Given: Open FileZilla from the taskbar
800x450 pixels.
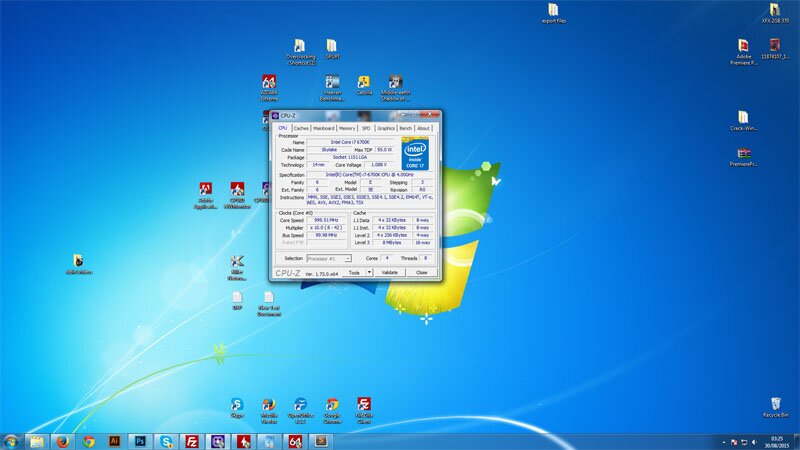Looking at the screenshot, I should tap(192, 442).
